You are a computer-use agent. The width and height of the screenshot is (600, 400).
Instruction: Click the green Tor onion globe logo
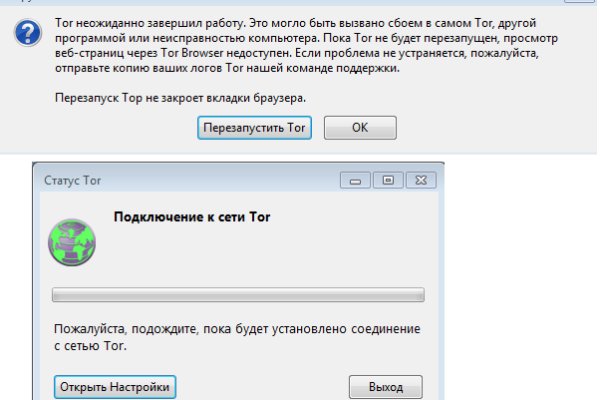point(71,243)
